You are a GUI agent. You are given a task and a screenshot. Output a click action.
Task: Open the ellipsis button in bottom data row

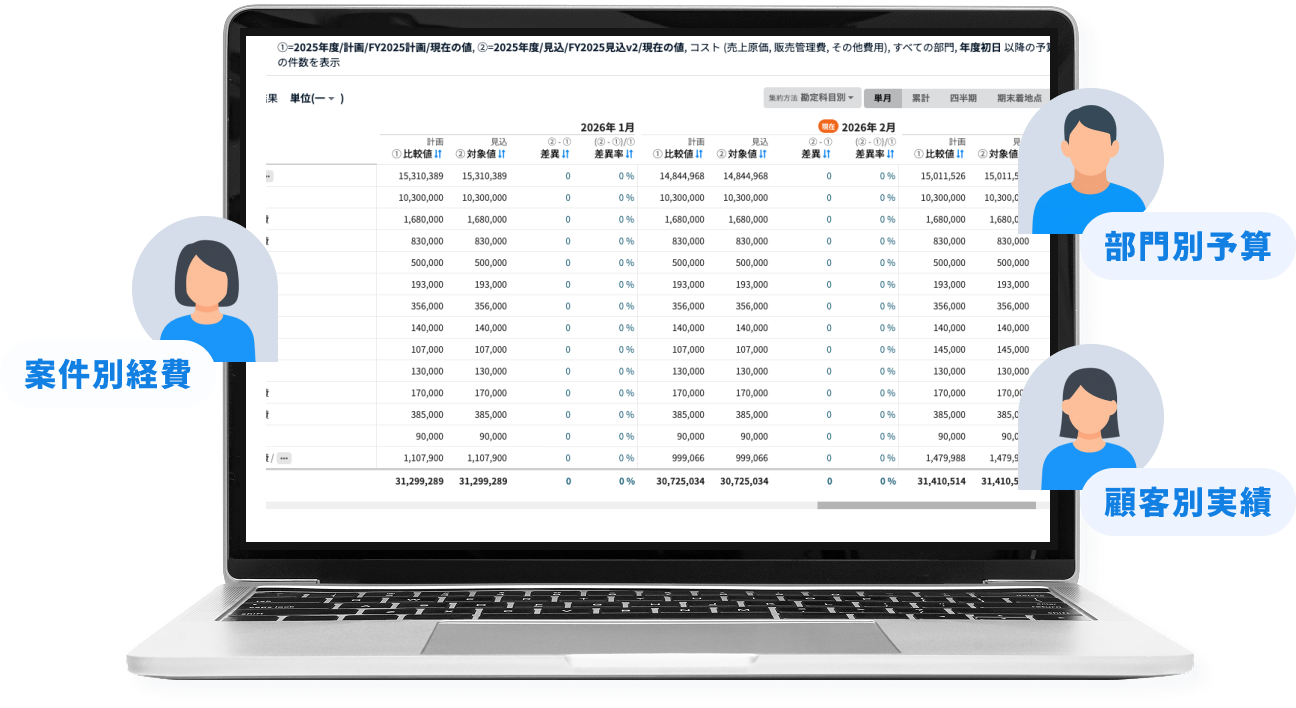point(284,458)
